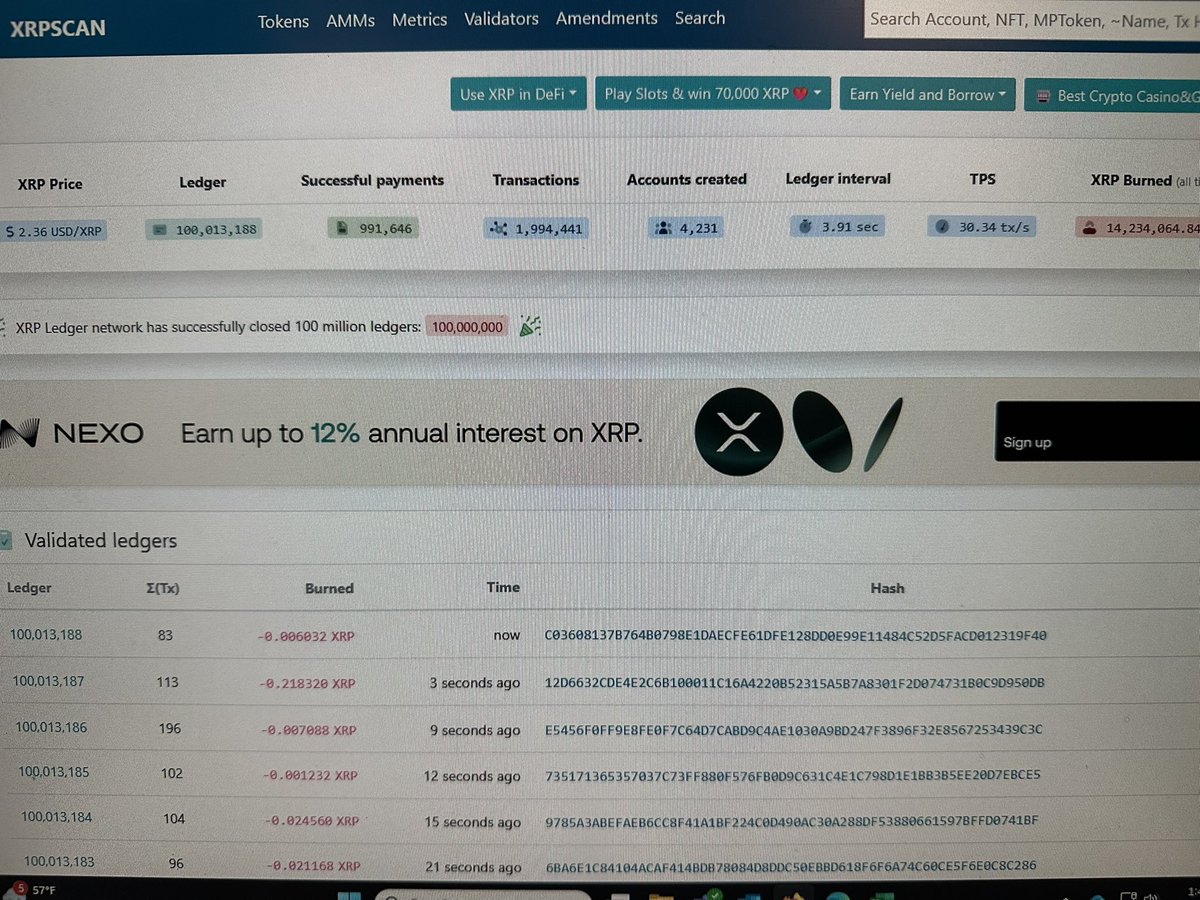This screenshot has width=1200, height=900.
Task: Select the -0.024560 XRP burned value
Action: pos(312,821)
